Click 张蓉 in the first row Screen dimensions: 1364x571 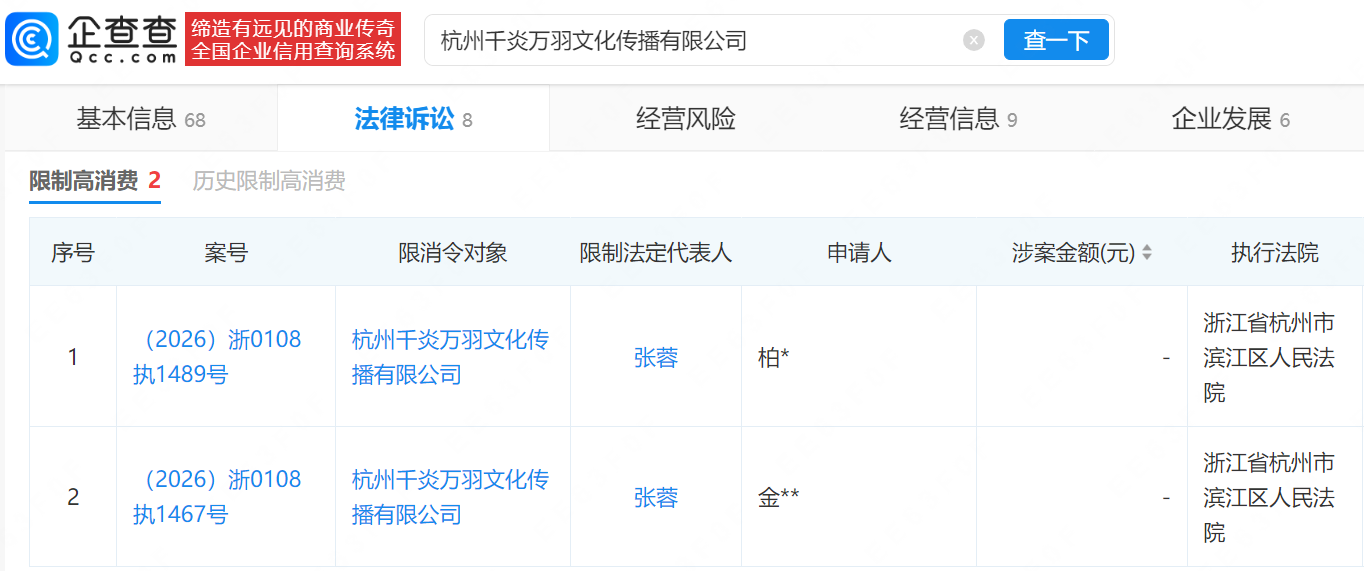coord(655,358)
